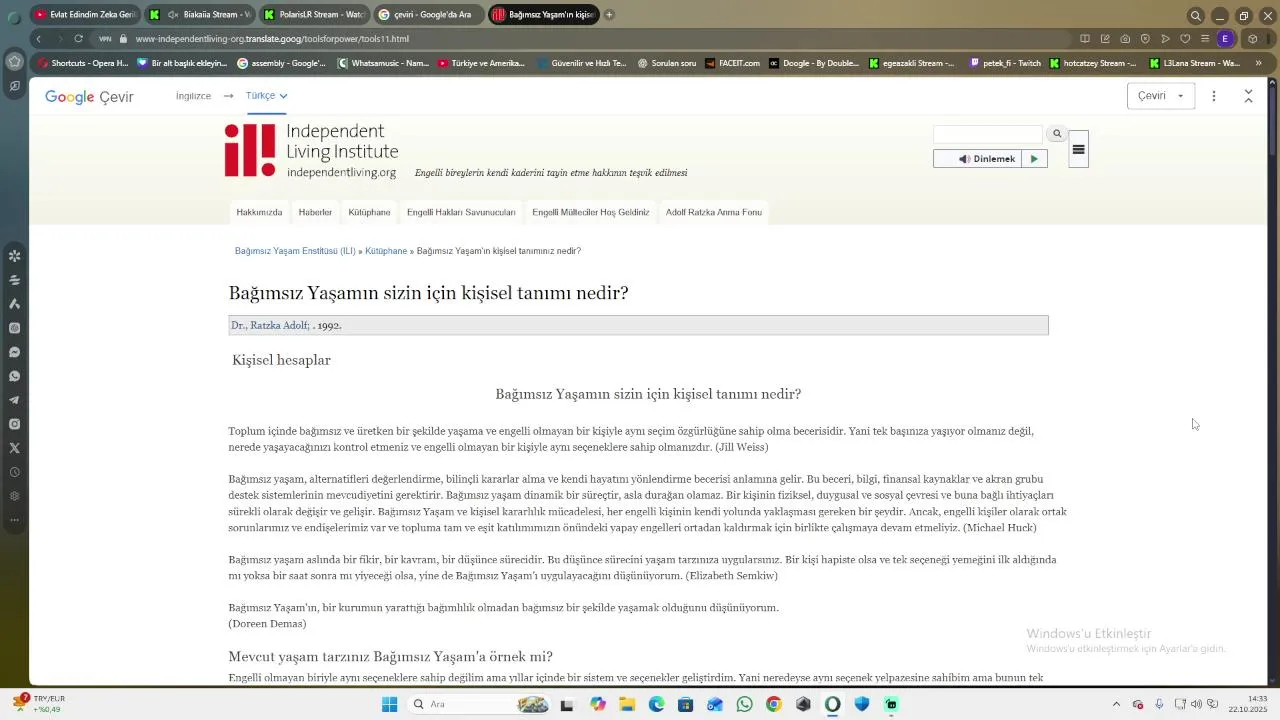Image resolution: width=1280 pixels, height=720 pixels.
Task: Click the Kütüphane breadcrumb link
Action: coord(386,251)
